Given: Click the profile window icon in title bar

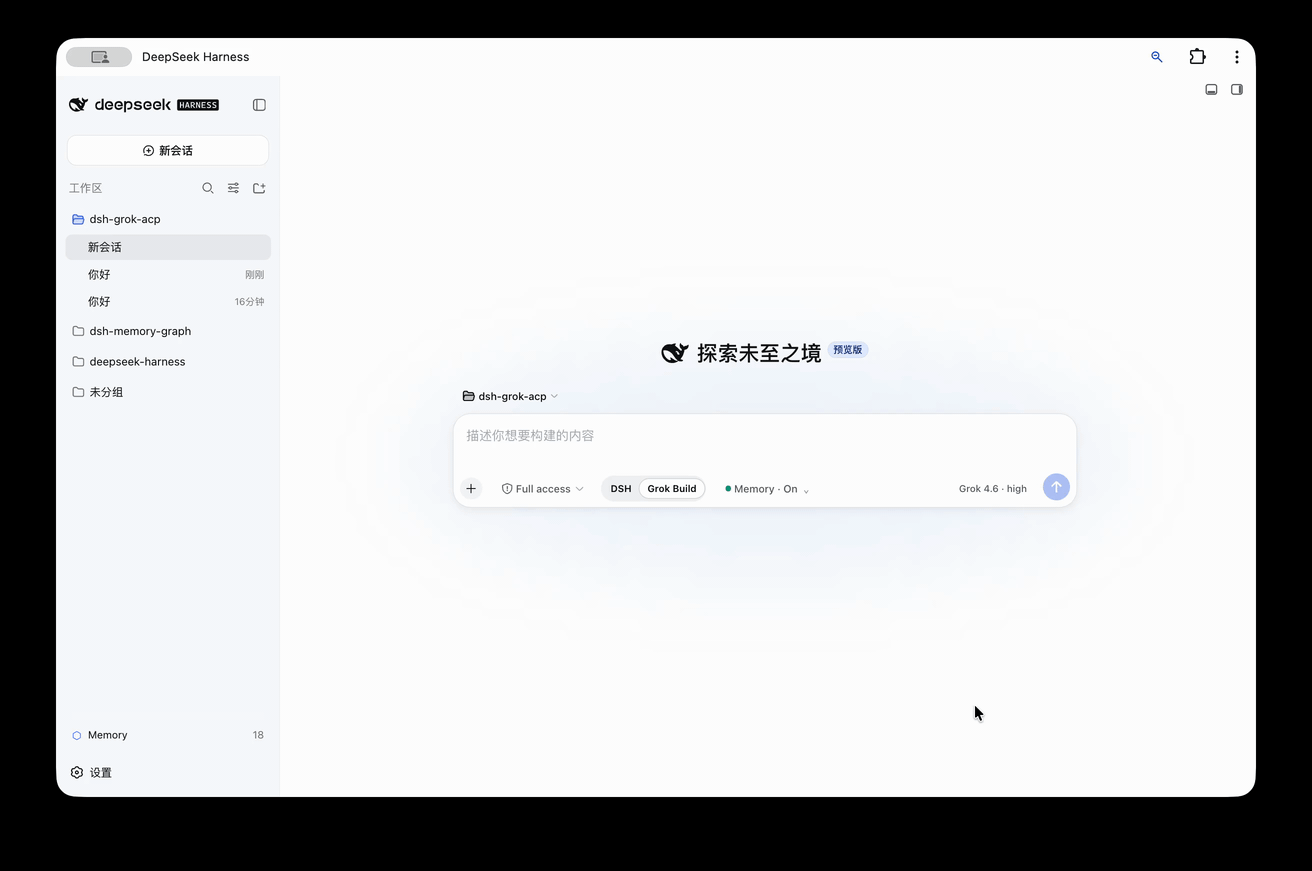Looking at the screenshot, I should pyautogui.click(x=99, y=57).
